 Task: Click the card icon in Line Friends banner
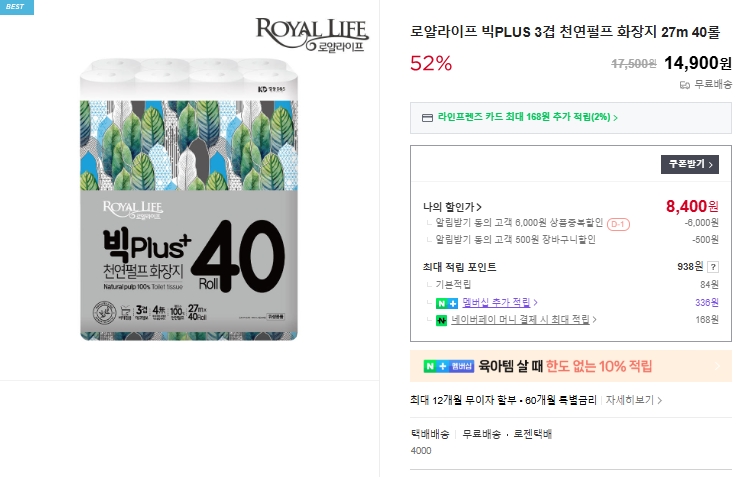point(427,117)
